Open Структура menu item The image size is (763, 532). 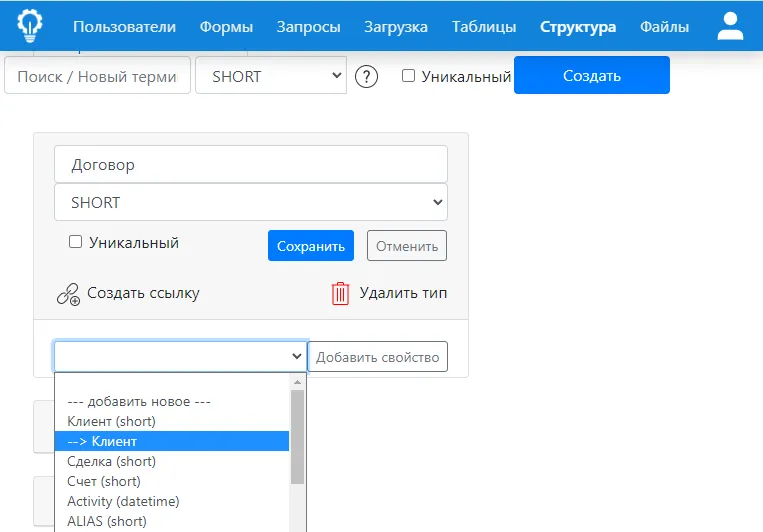[578, 27]
